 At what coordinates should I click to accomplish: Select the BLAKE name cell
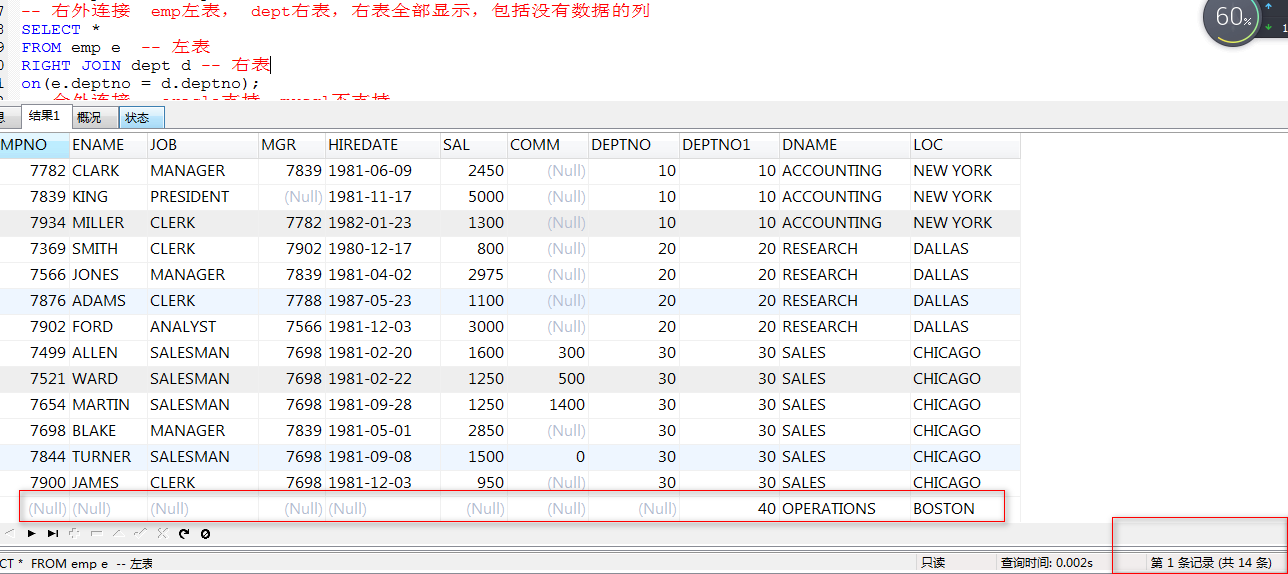click(x=108, y=431)
